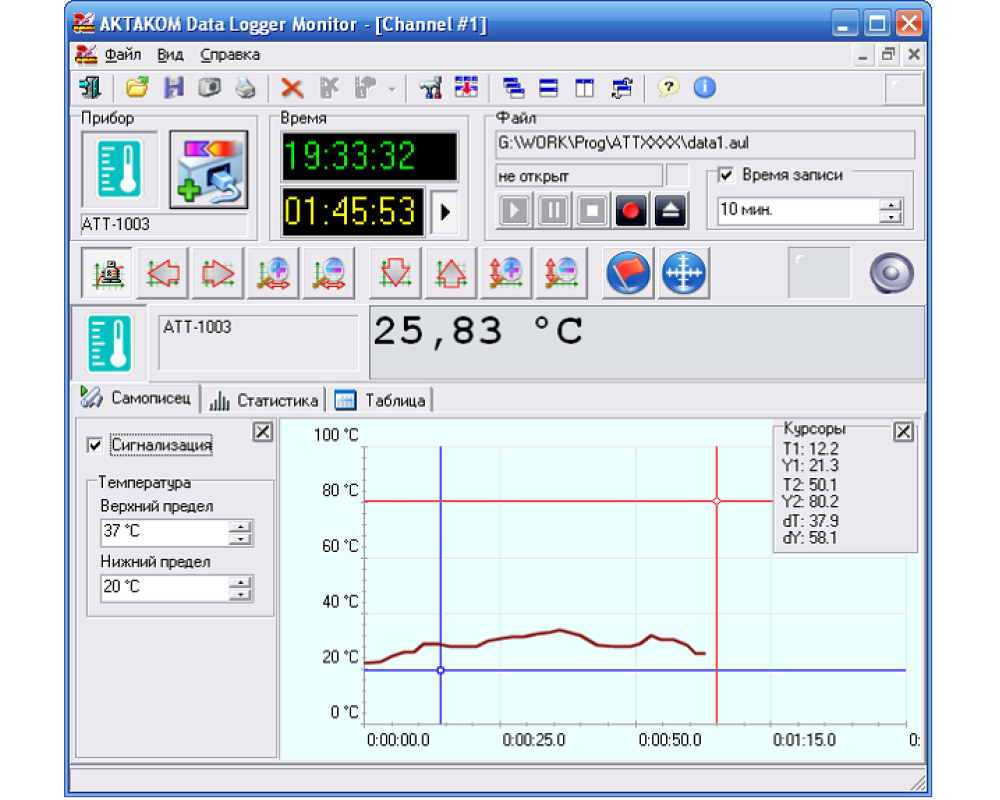The image size is (1000, 800).
Task: Expand the elapsed time arrow button
Action: coord(445,211)
